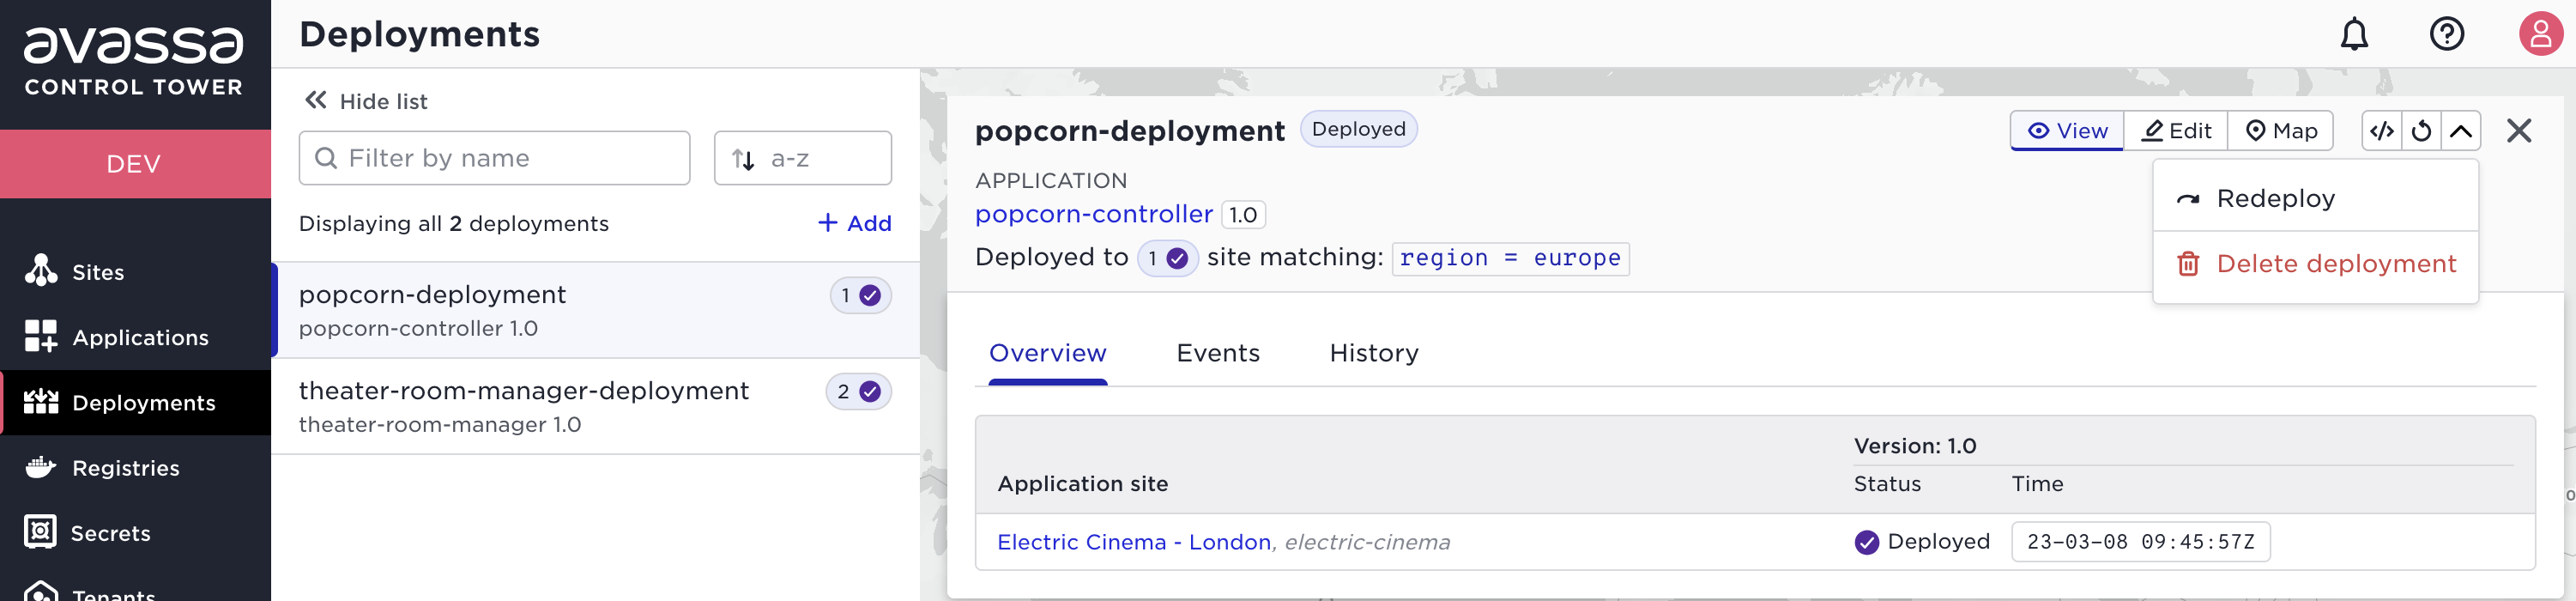2576x601 pixels.
Task: Click the Application site column header
Action: pos(1083,484)
